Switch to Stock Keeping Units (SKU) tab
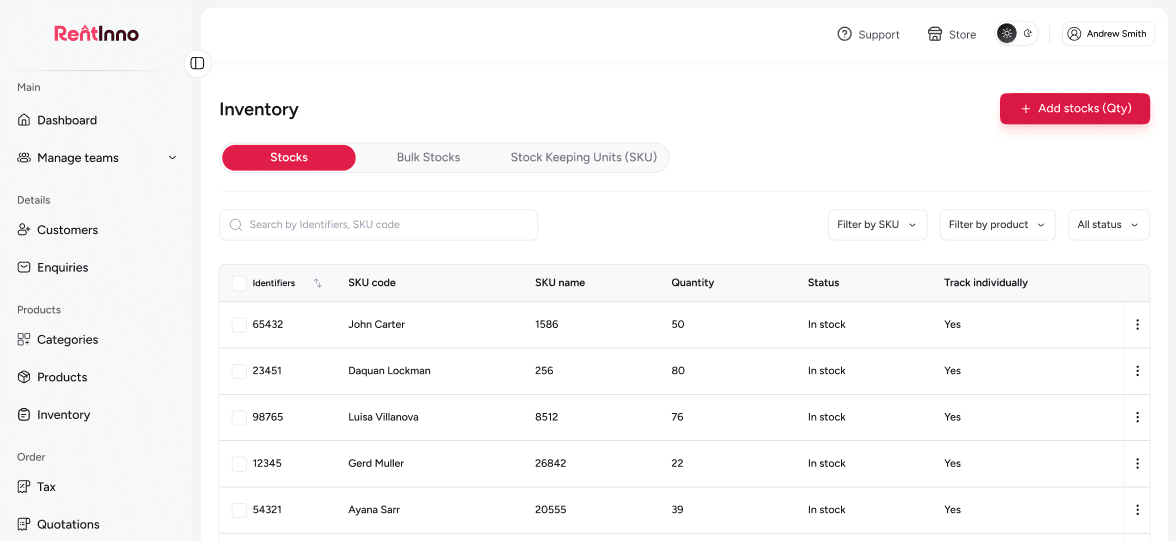The width and height of the screenshot is (1176, 541). click(x=584, y=158)
